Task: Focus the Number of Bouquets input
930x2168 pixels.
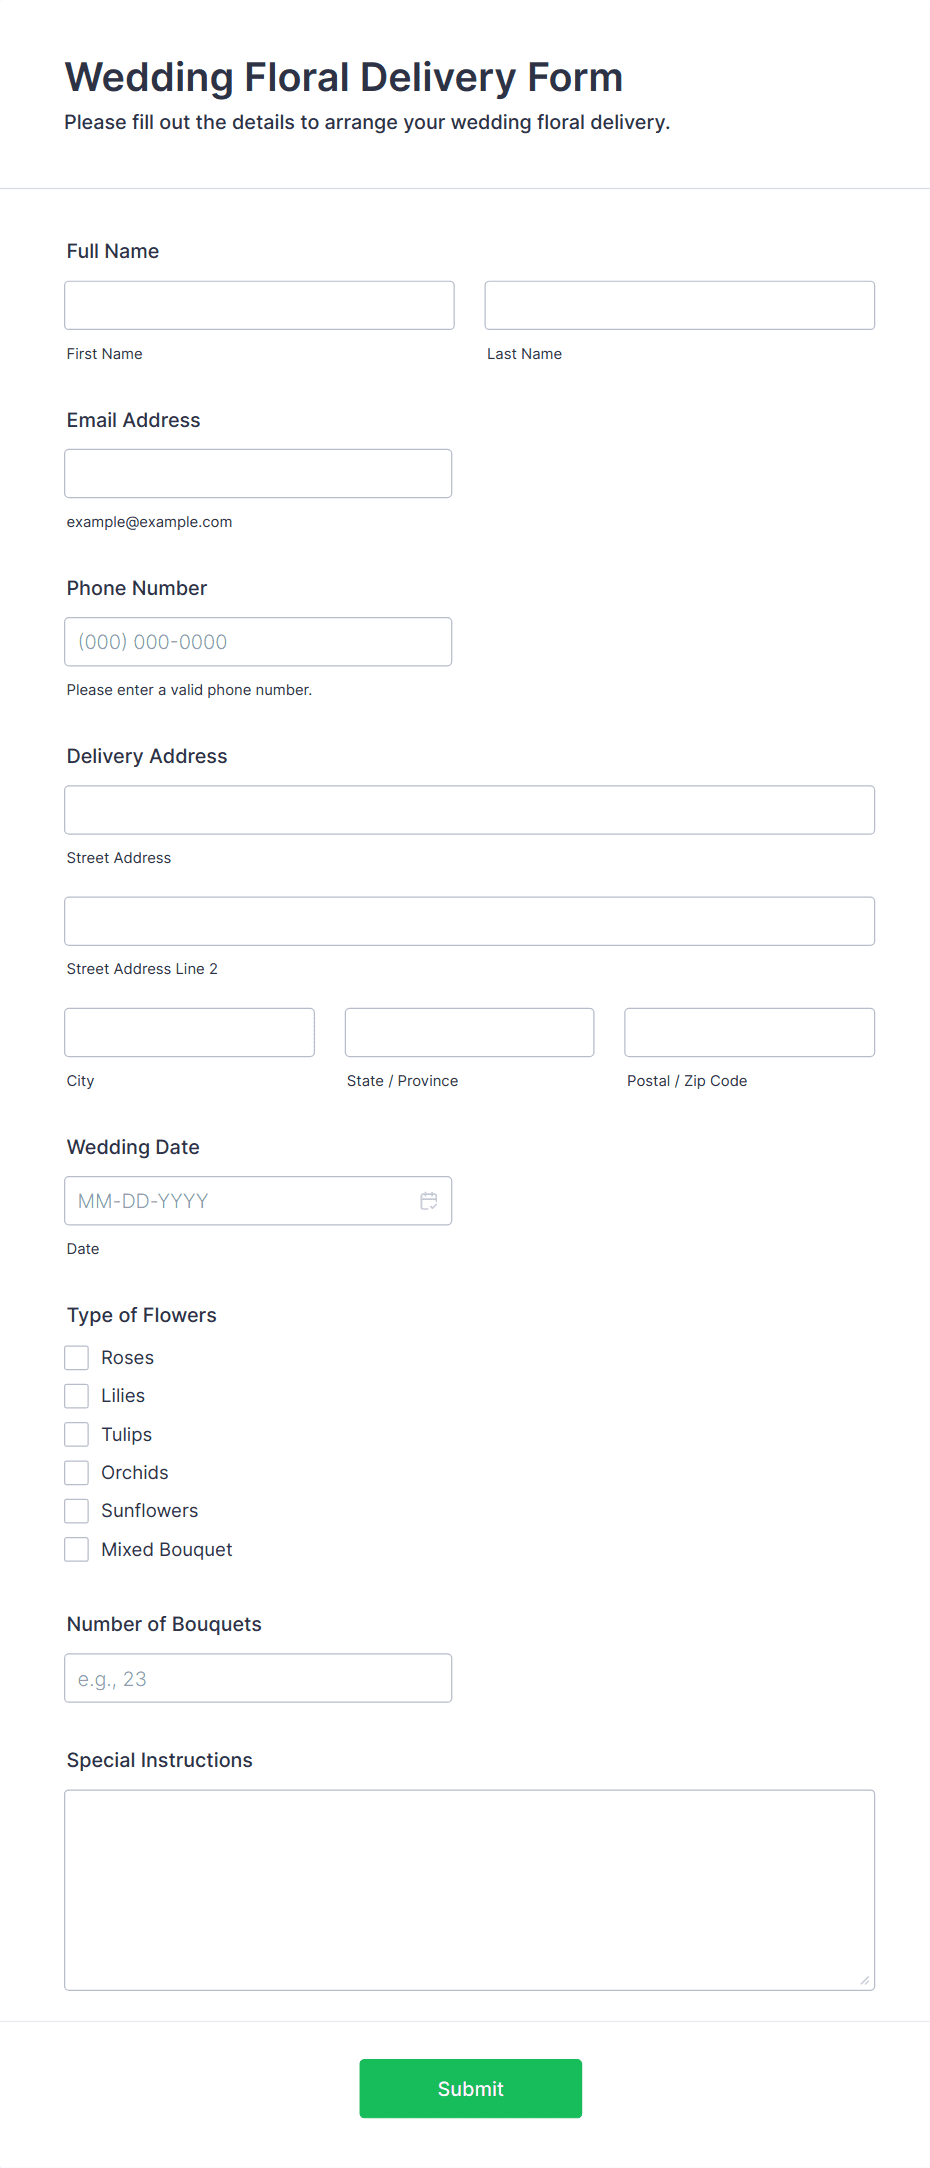Action: (x=258, y=1678)
